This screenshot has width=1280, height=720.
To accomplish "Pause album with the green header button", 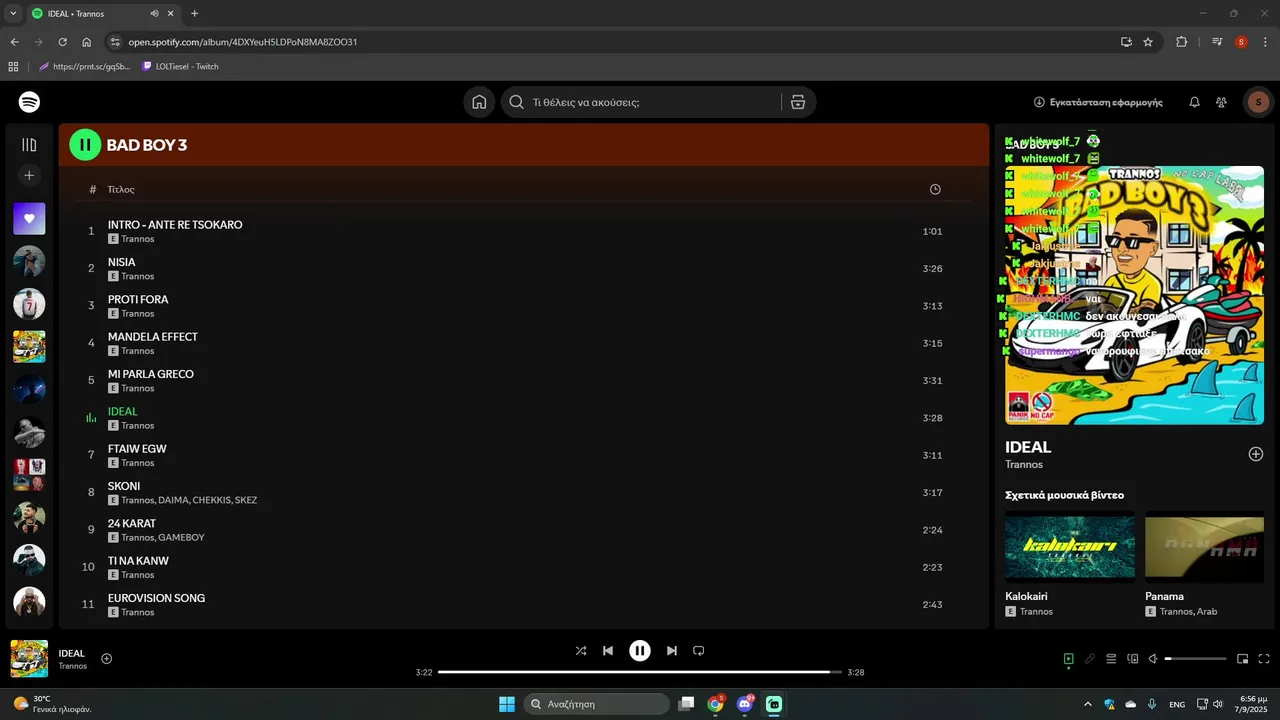I will coord(85,145).
